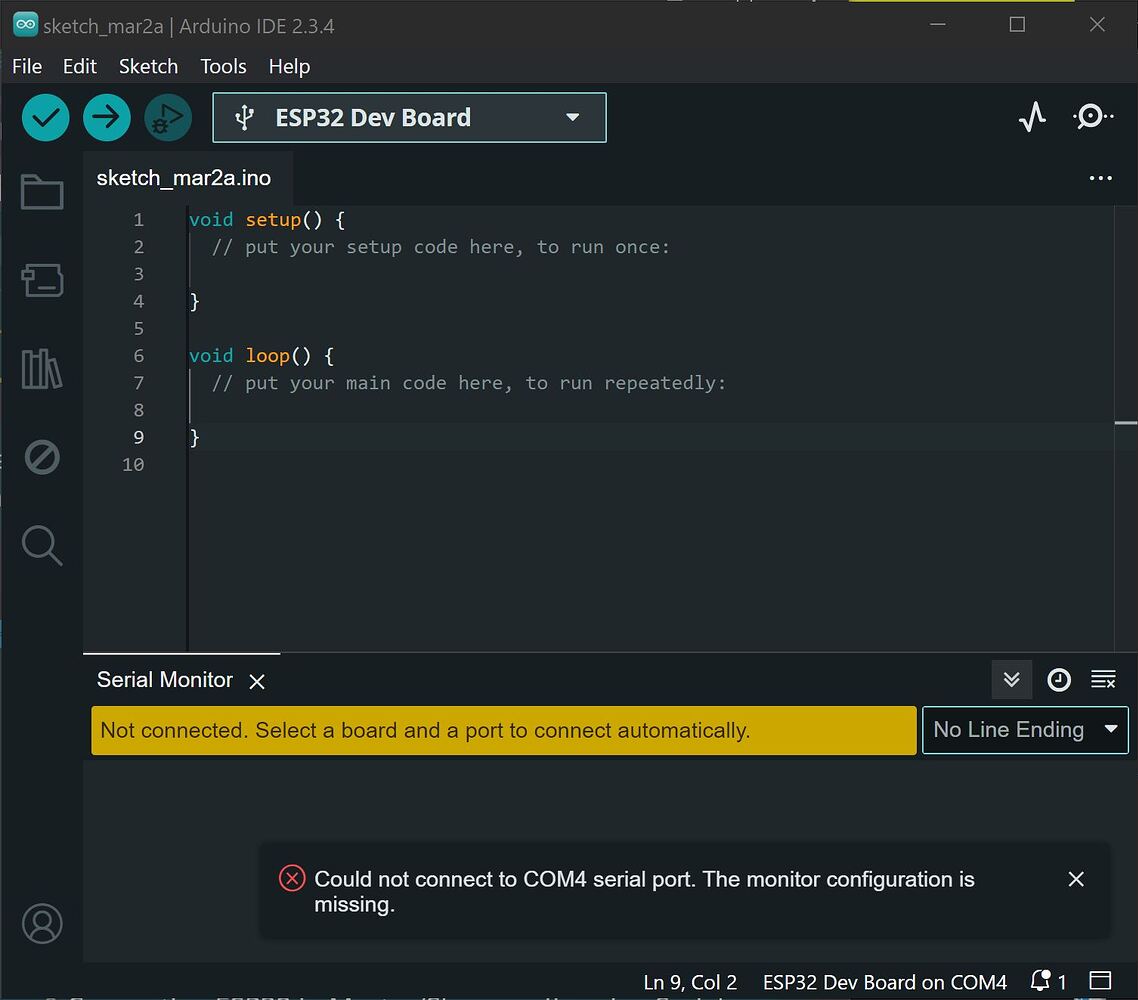Open the Serial Plotter icon
1138x1000 pixels.
(1032, 116)
